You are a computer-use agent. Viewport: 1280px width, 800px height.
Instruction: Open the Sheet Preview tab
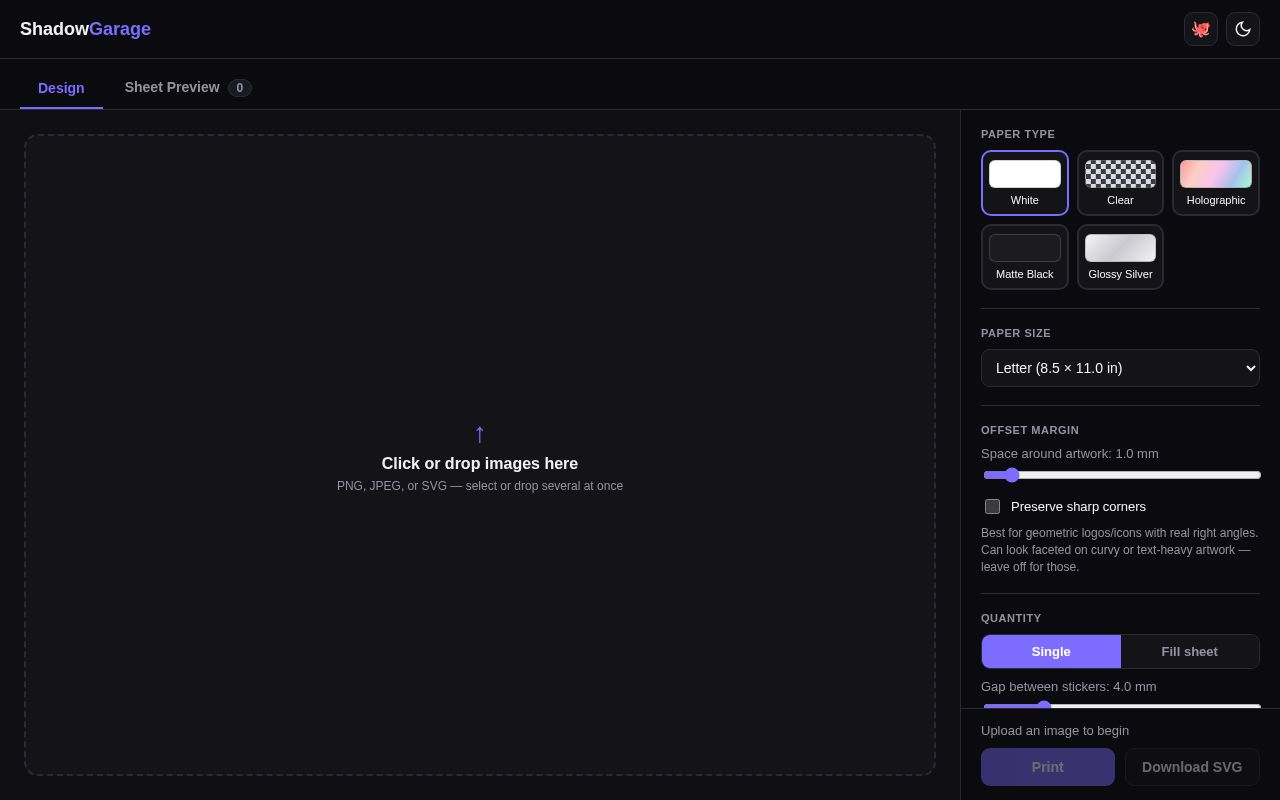188,87
